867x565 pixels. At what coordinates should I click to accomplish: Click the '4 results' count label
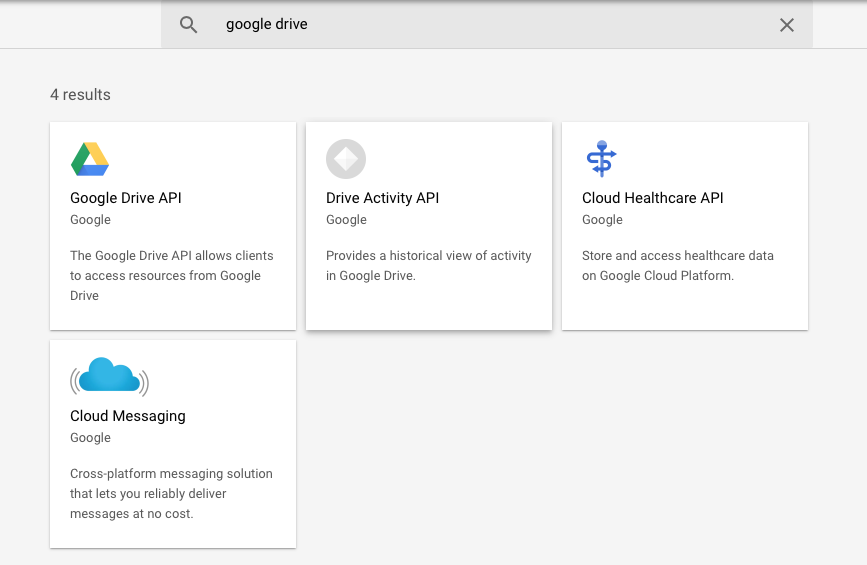(x=80, y=95)
